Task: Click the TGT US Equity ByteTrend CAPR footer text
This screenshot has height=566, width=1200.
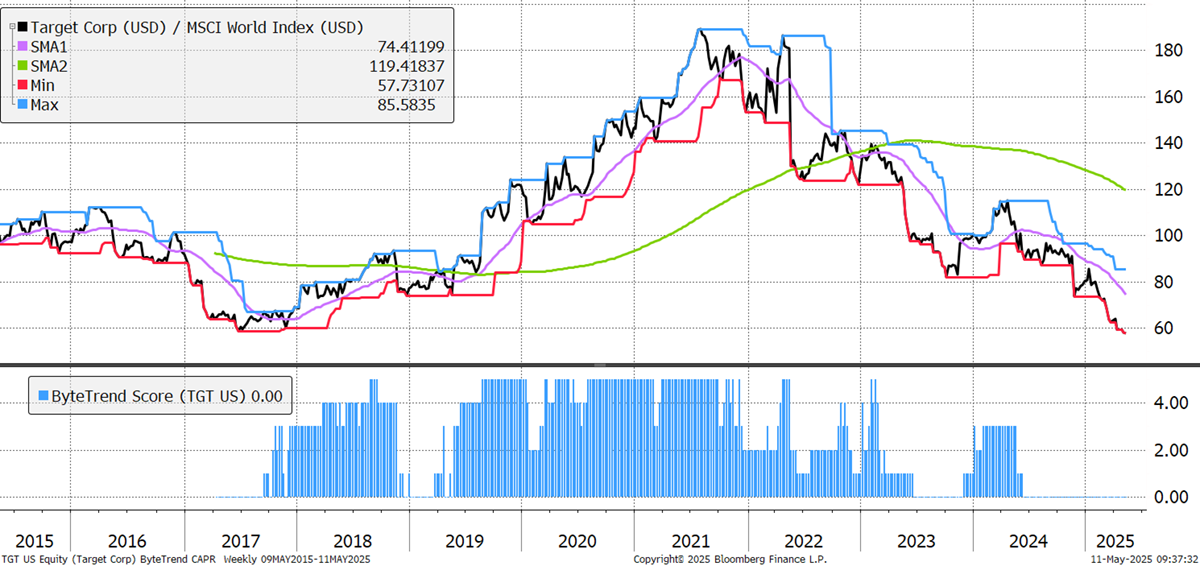Action: pos(186,558)
